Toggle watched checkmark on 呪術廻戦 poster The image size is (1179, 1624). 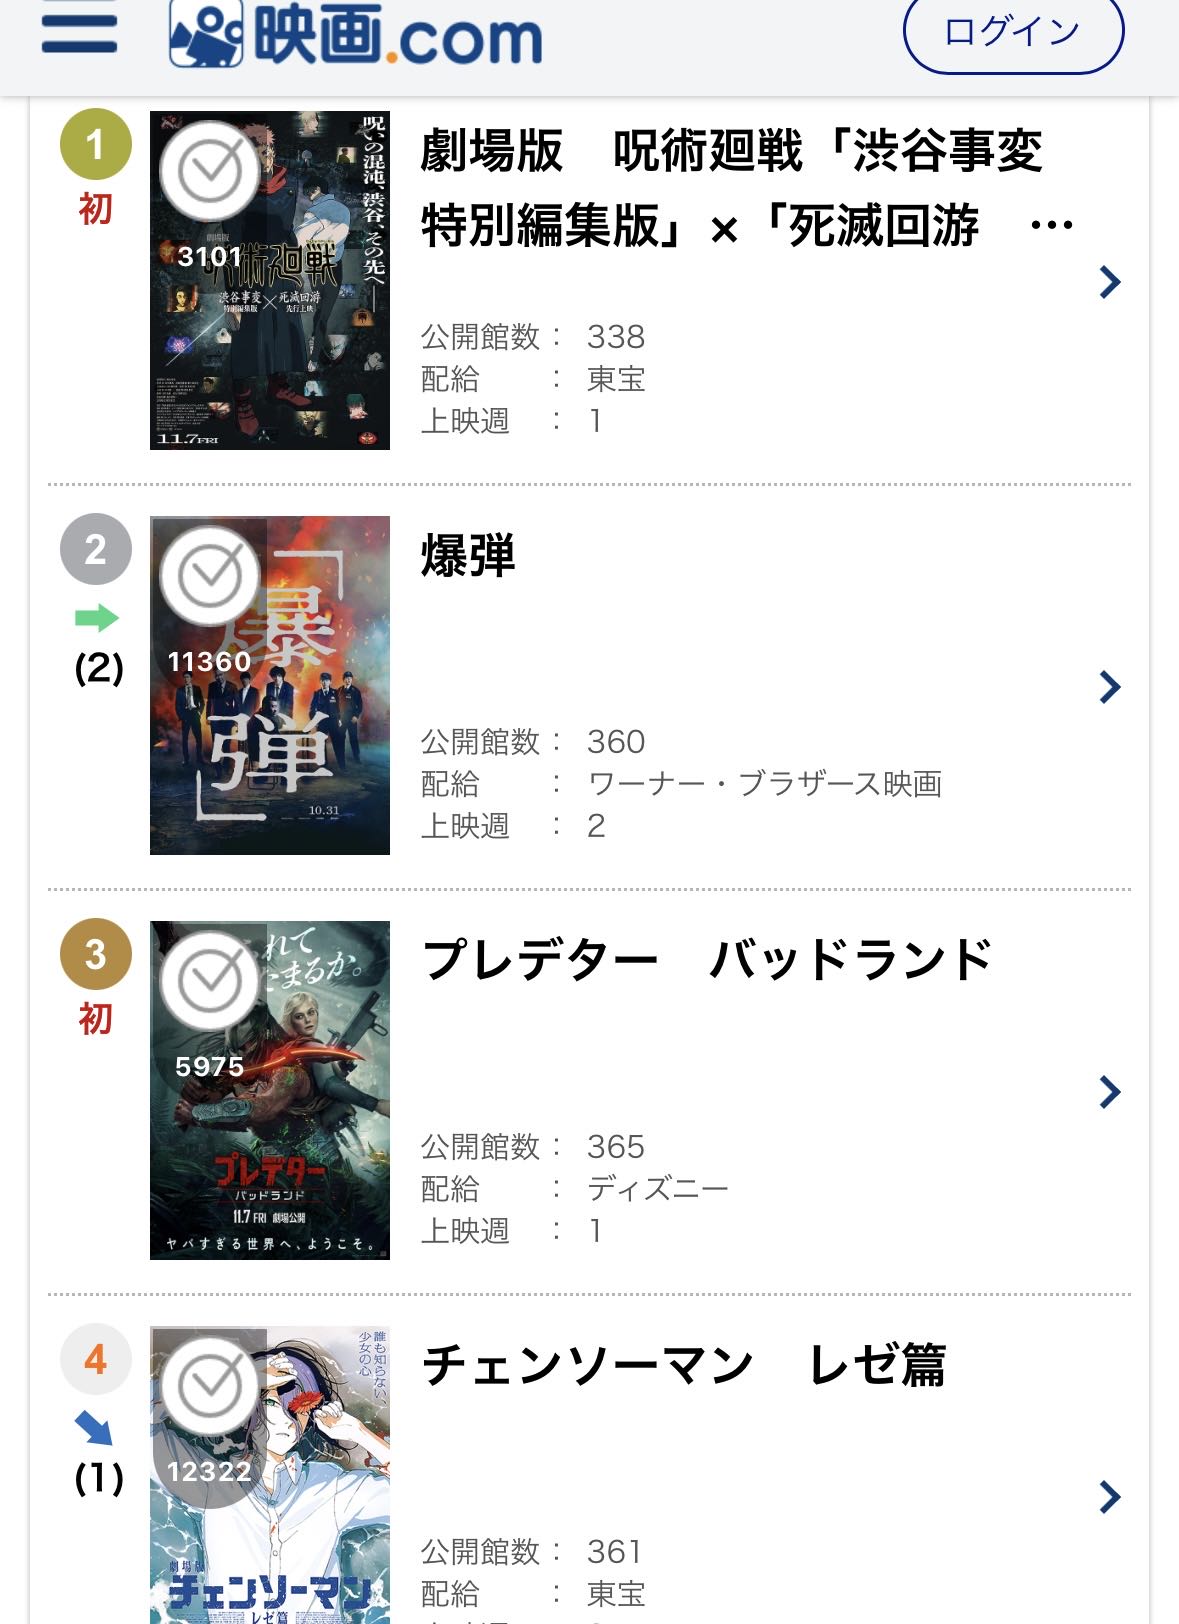point(210,171)
